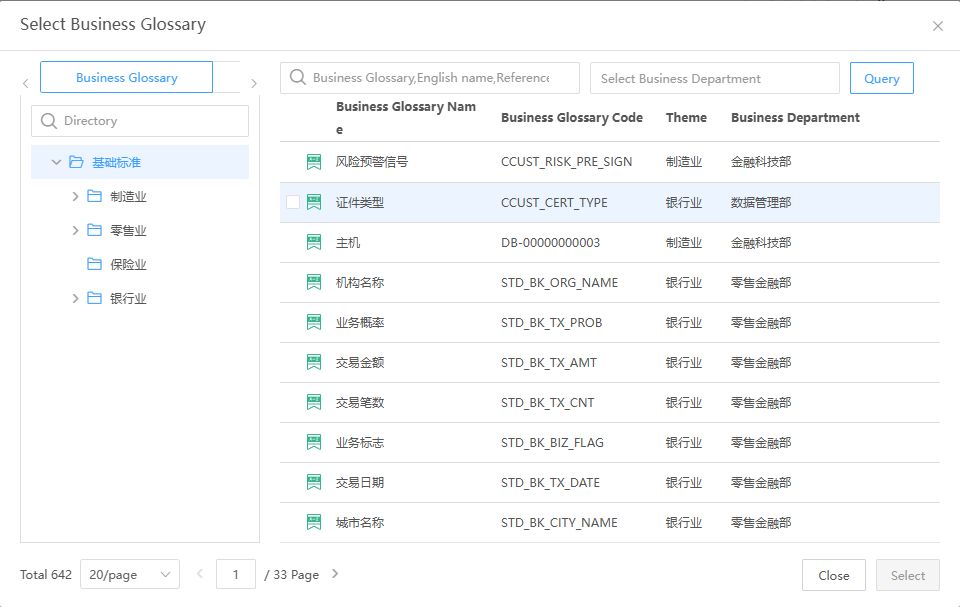Switch to the Business Glossary tab
The width and height of the screenshot is (960, 607).
click(x=127, y=77)
